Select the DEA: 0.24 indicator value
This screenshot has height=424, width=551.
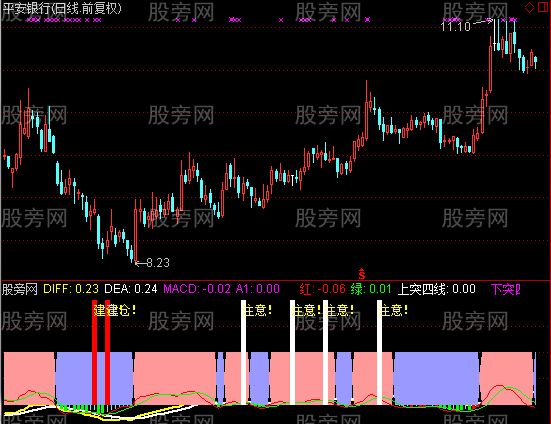[x=131, y=289]
